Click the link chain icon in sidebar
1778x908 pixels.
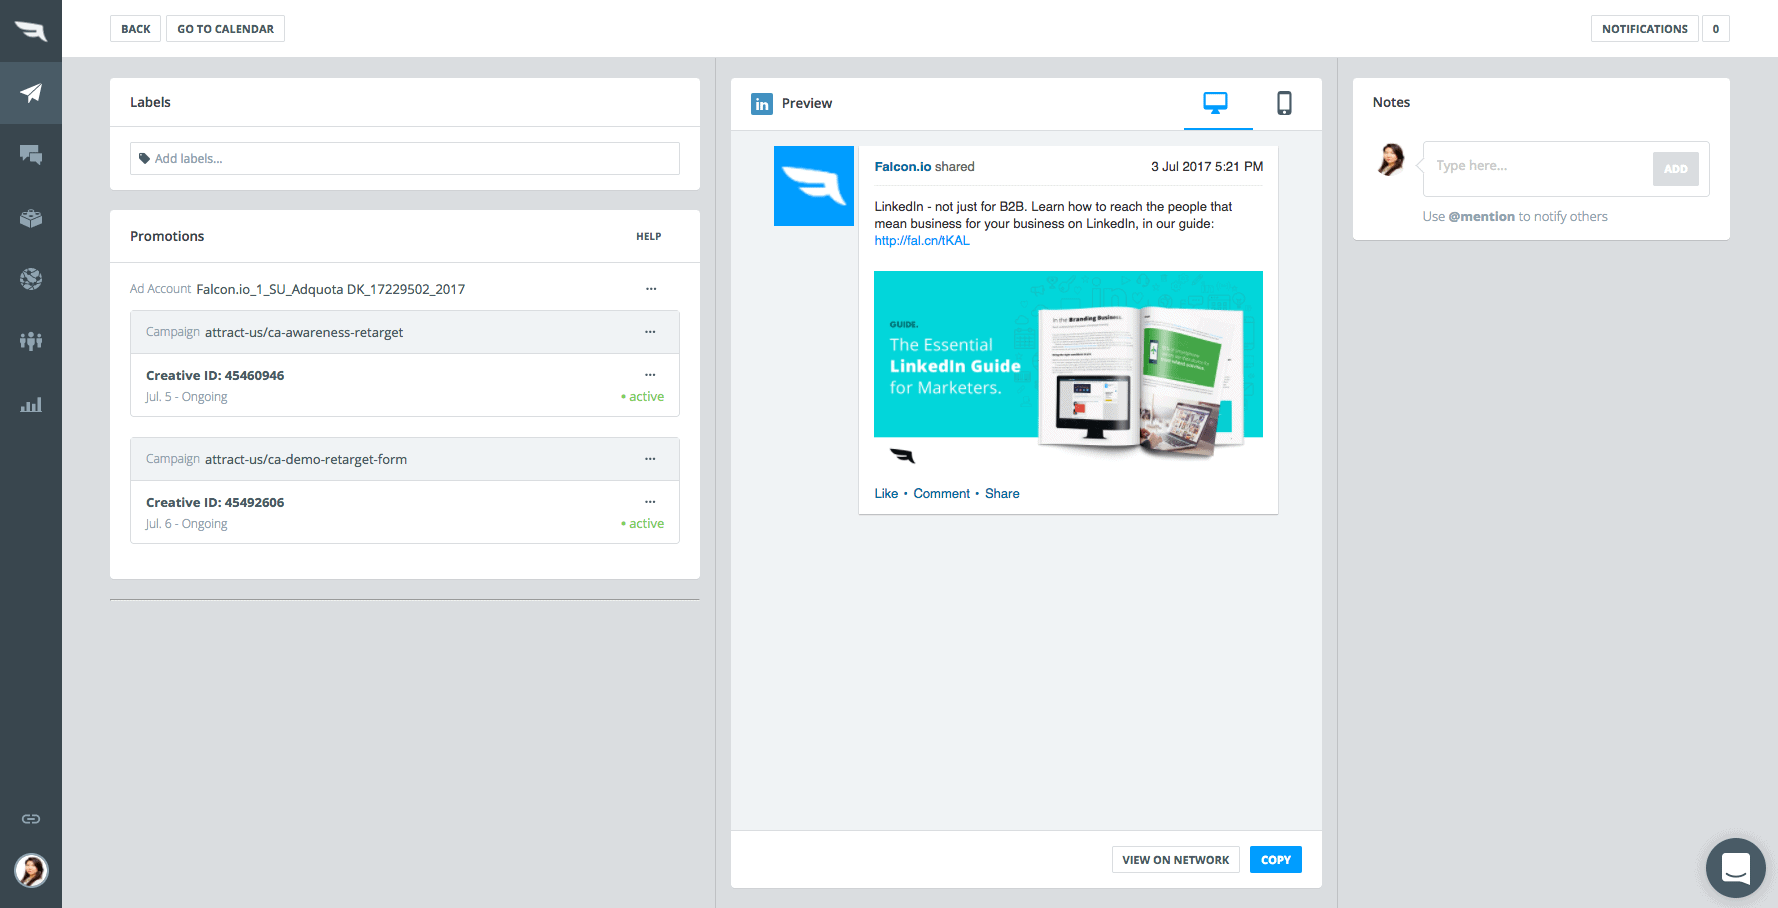[31, 819]
